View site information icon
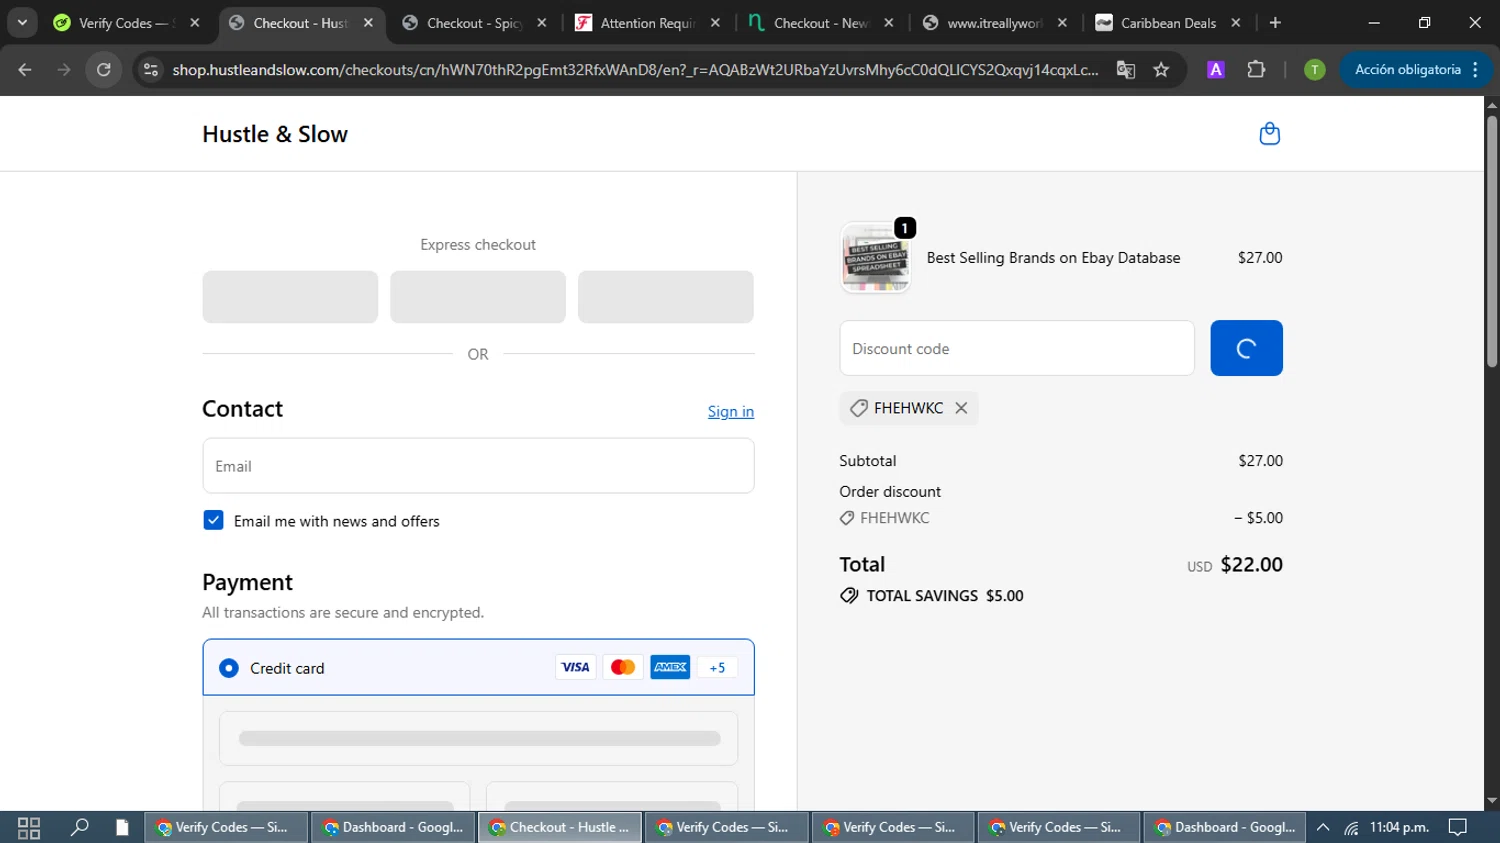Screen dimensions: 1500x843 pyautogui.click(x=151, y=69)
